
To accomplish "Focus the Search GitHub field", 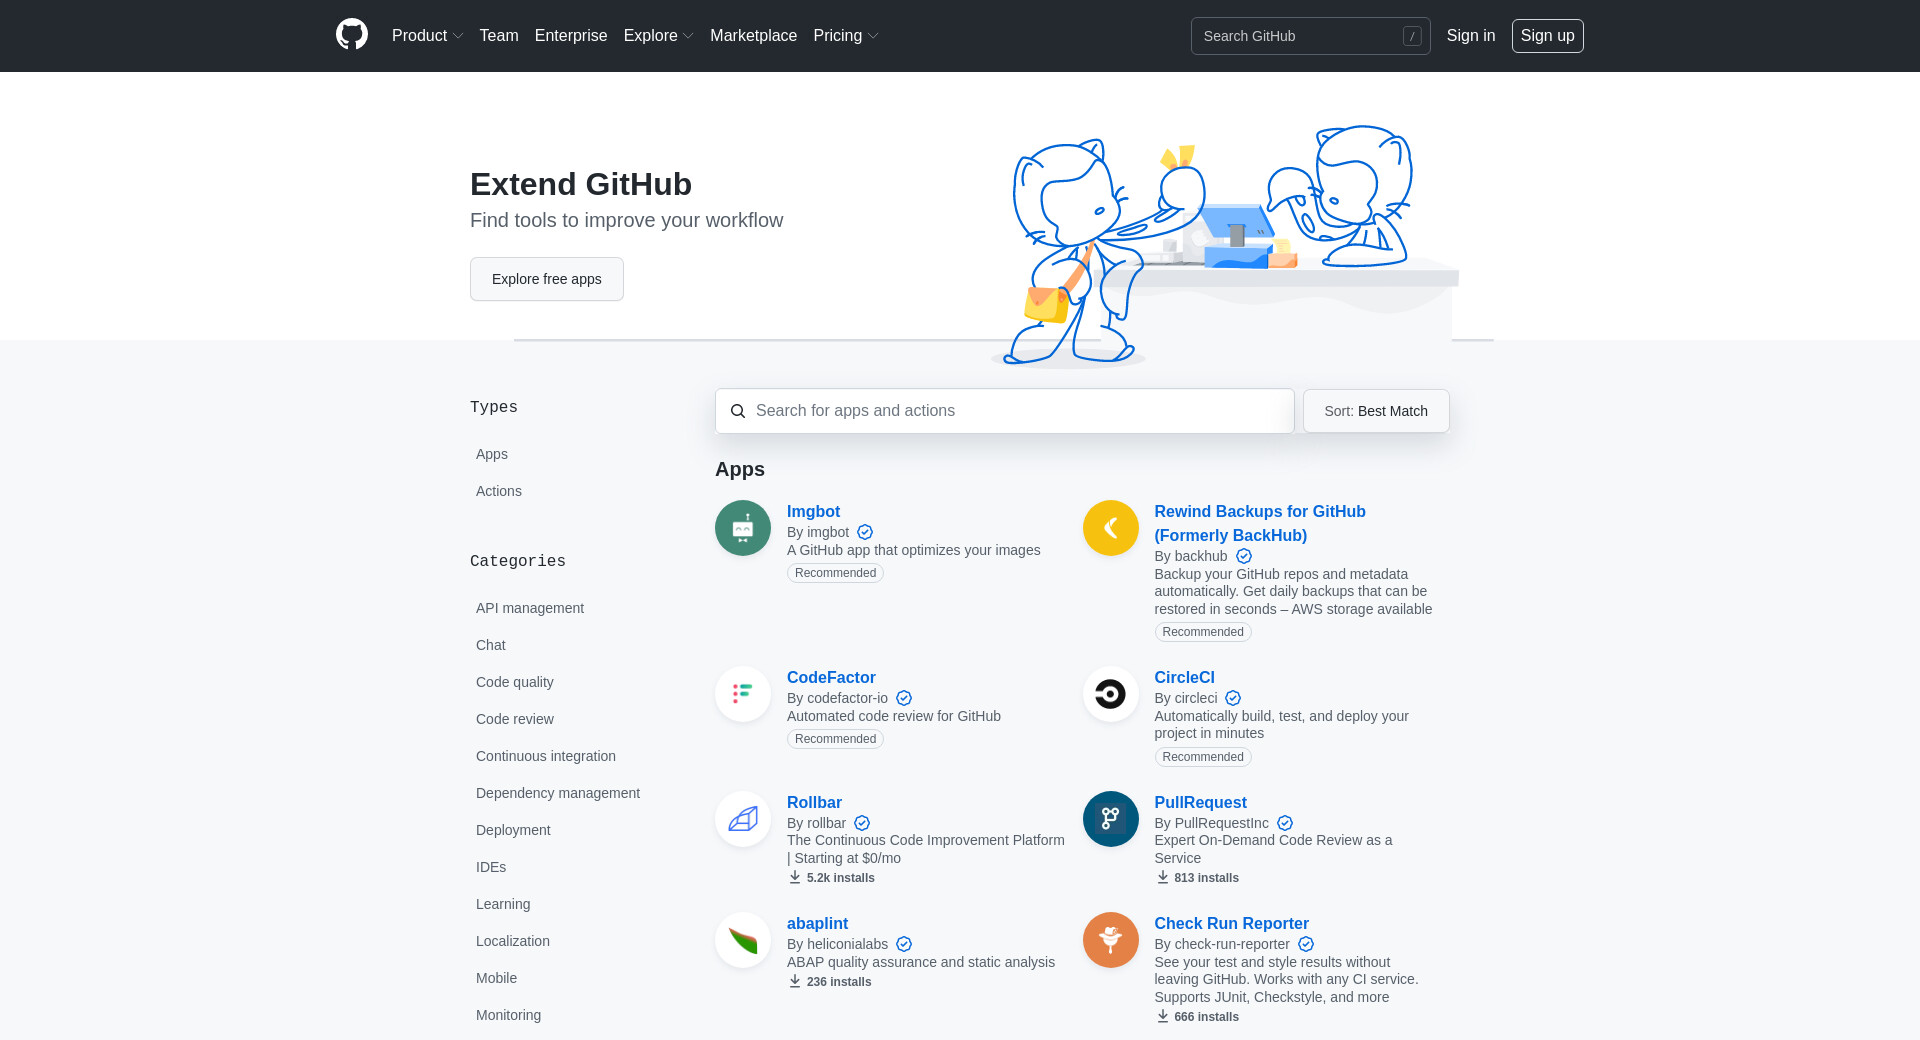I will coord(1310,36).
